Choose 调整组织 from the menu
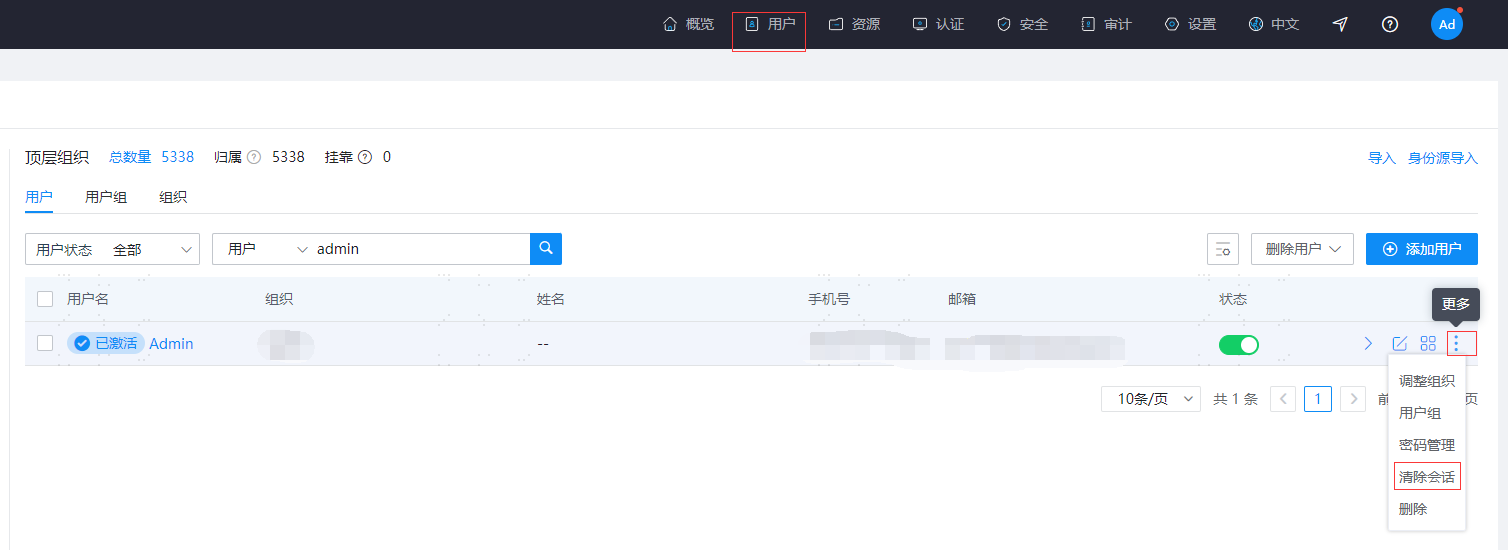Image resolution: width=1508 pixels, height=550 pixels. (1427, 381)
